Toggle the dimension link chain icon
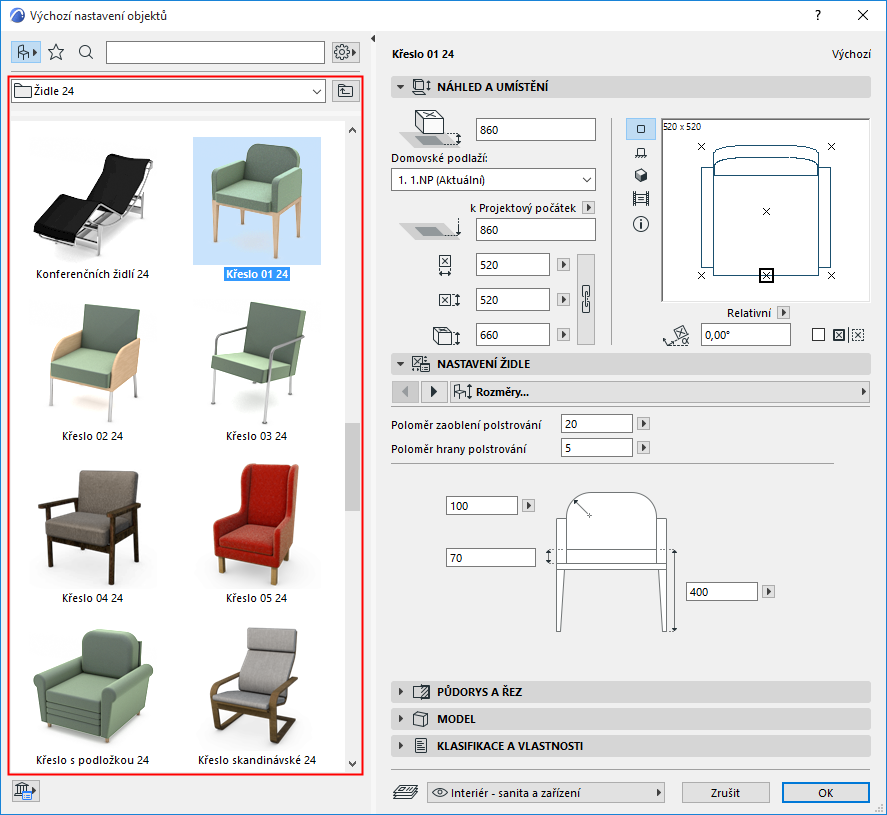 [x=587, y=299]
